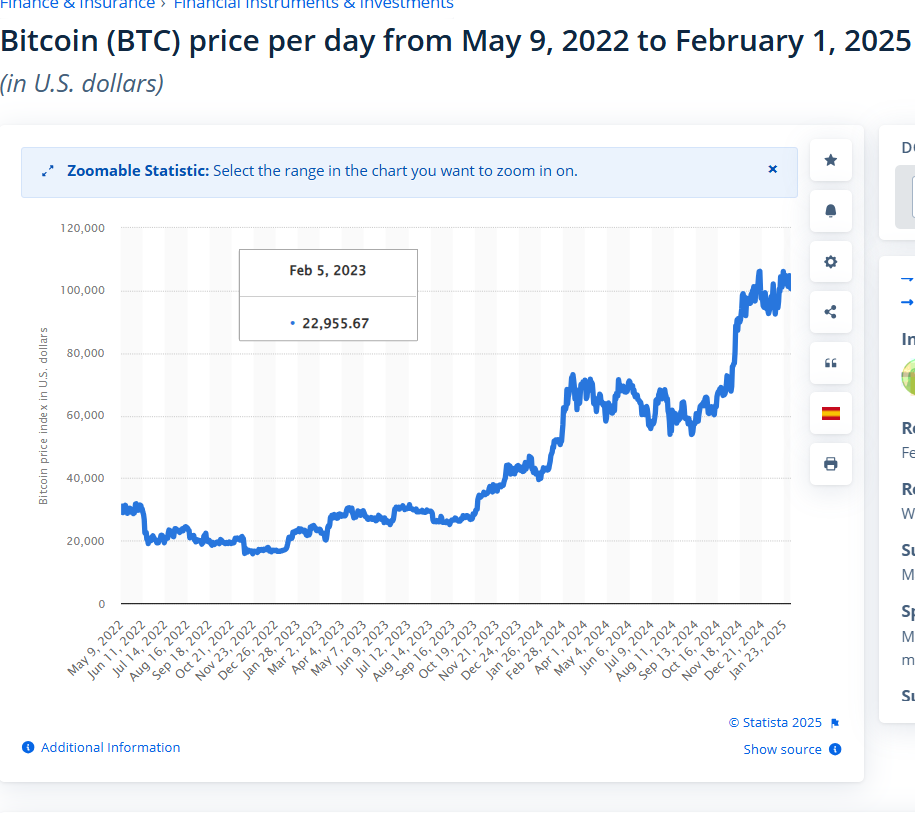Viewport: 915px width, 813px height.
Task: Expand the Show source details
Action: 782,749
